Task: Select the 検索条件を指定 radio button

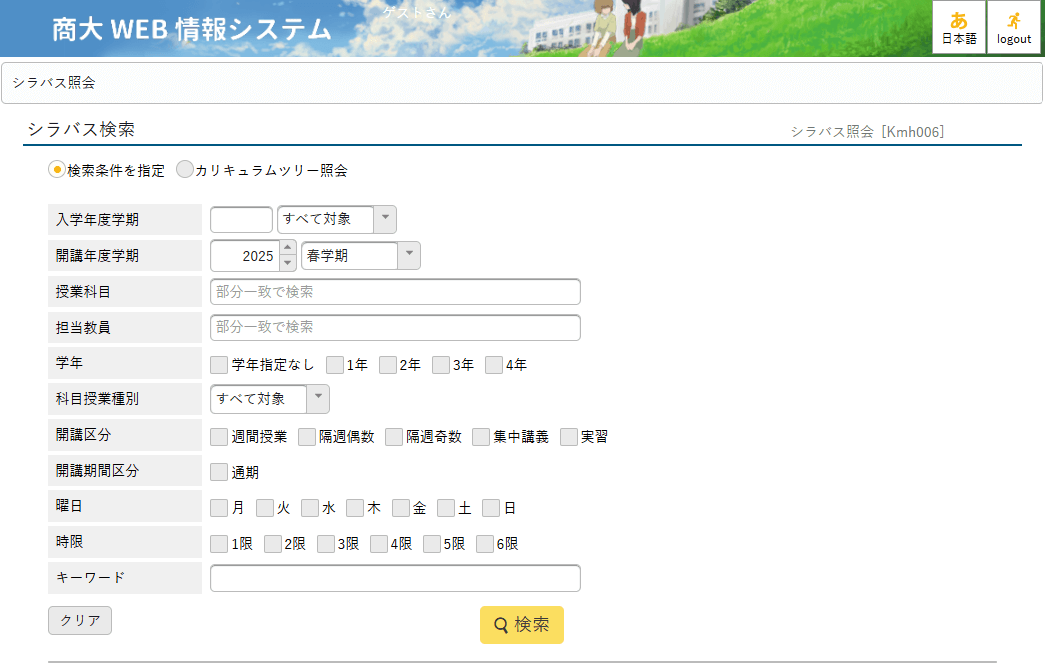Action: (57, 170)
